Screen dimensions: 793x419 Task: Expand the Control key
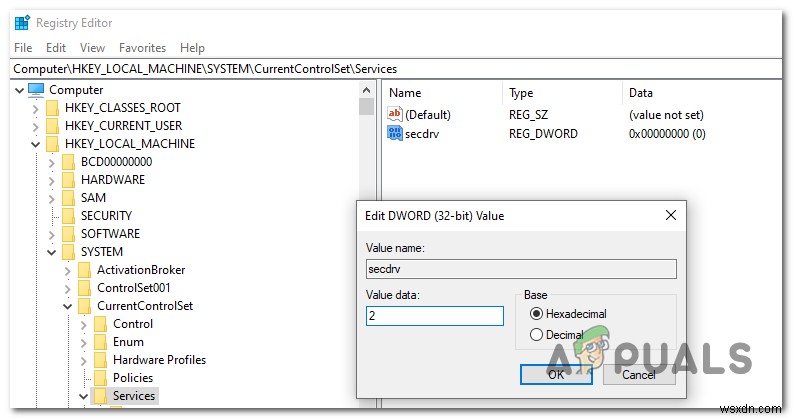84,324
